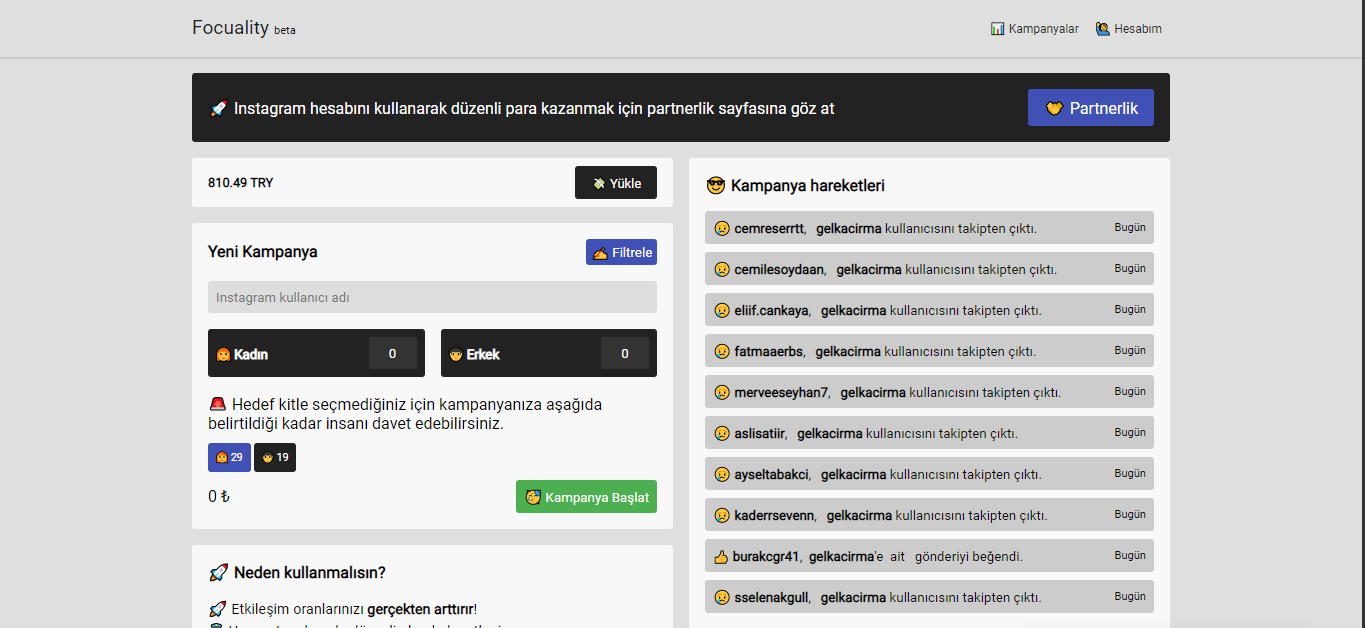Click the Partnerlik button
1365x628 pixels.
click(1091, 108)
